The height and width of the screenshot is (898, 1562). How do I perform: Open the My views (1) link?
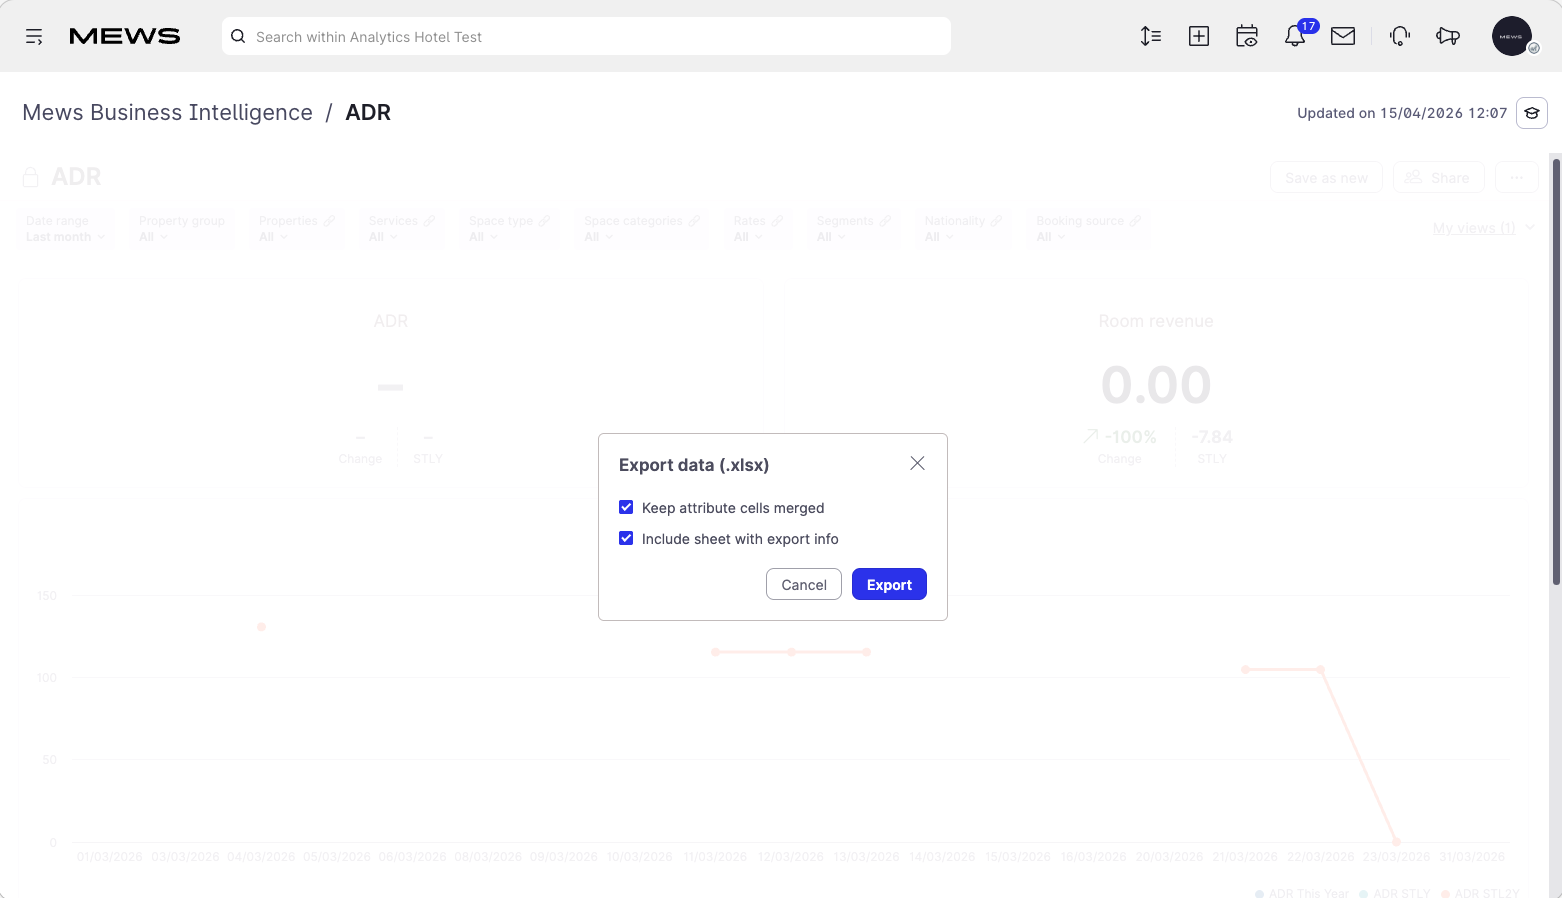pos(1474,228)
